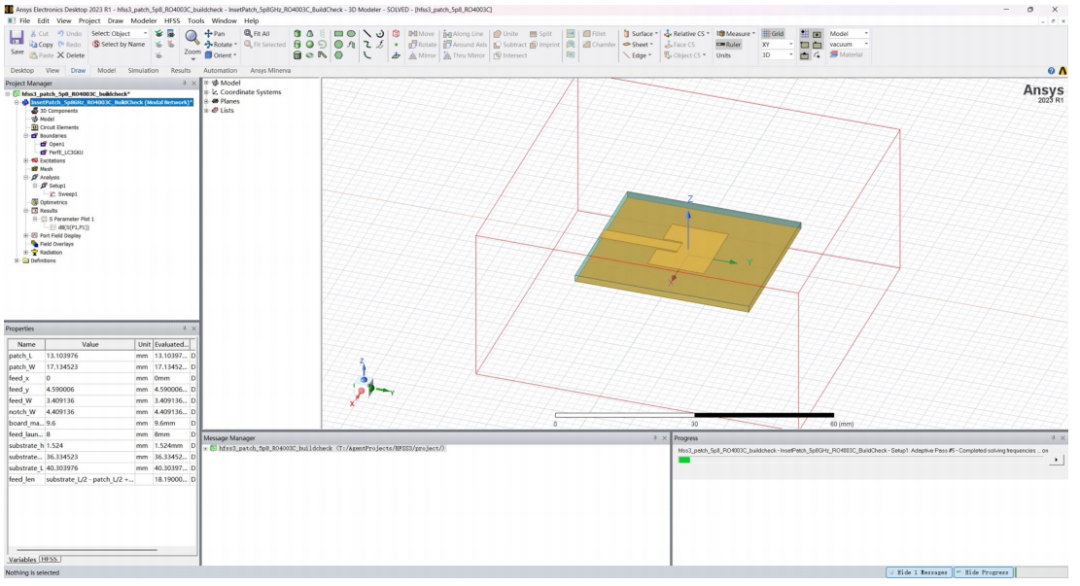
Task: Expand the Excitations tree node
Action: click(x=27, y=160)
